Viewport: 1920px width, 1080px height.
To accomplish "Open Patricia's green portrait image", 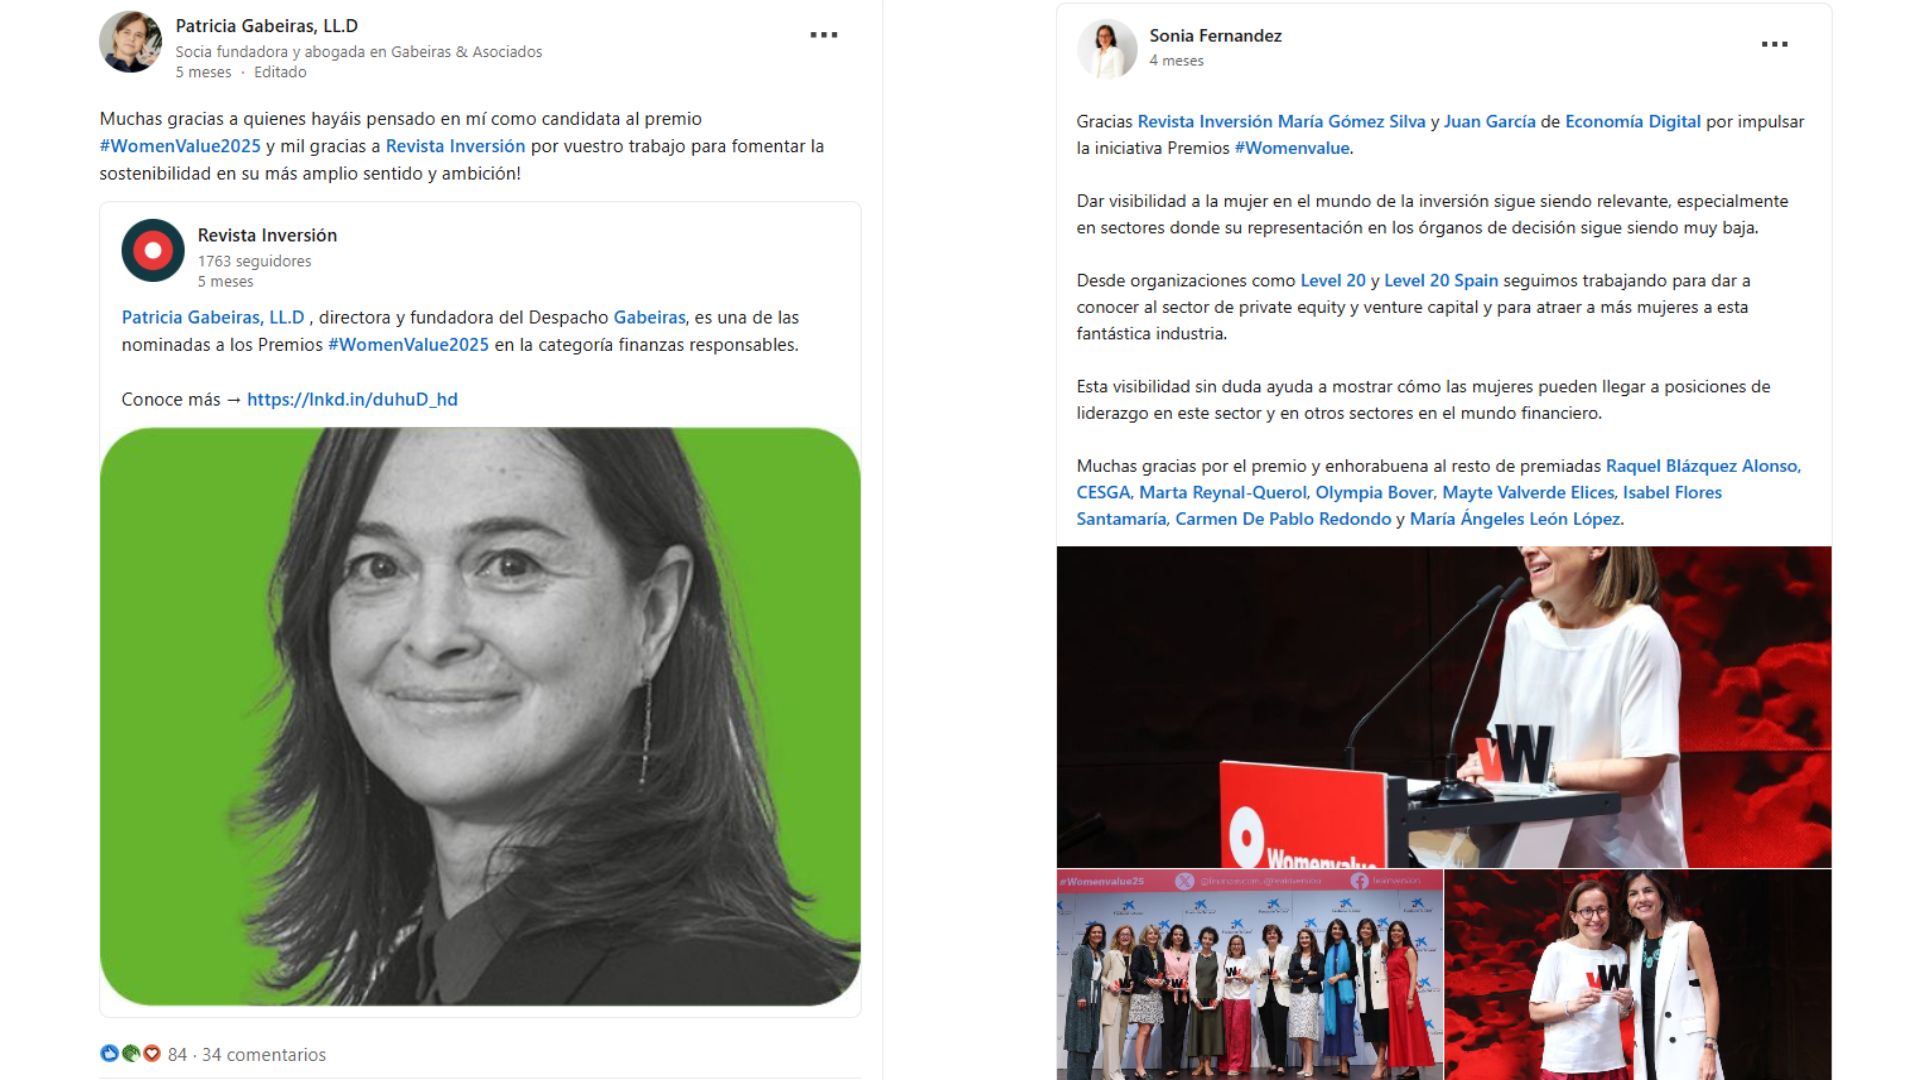I will (480, 716).
